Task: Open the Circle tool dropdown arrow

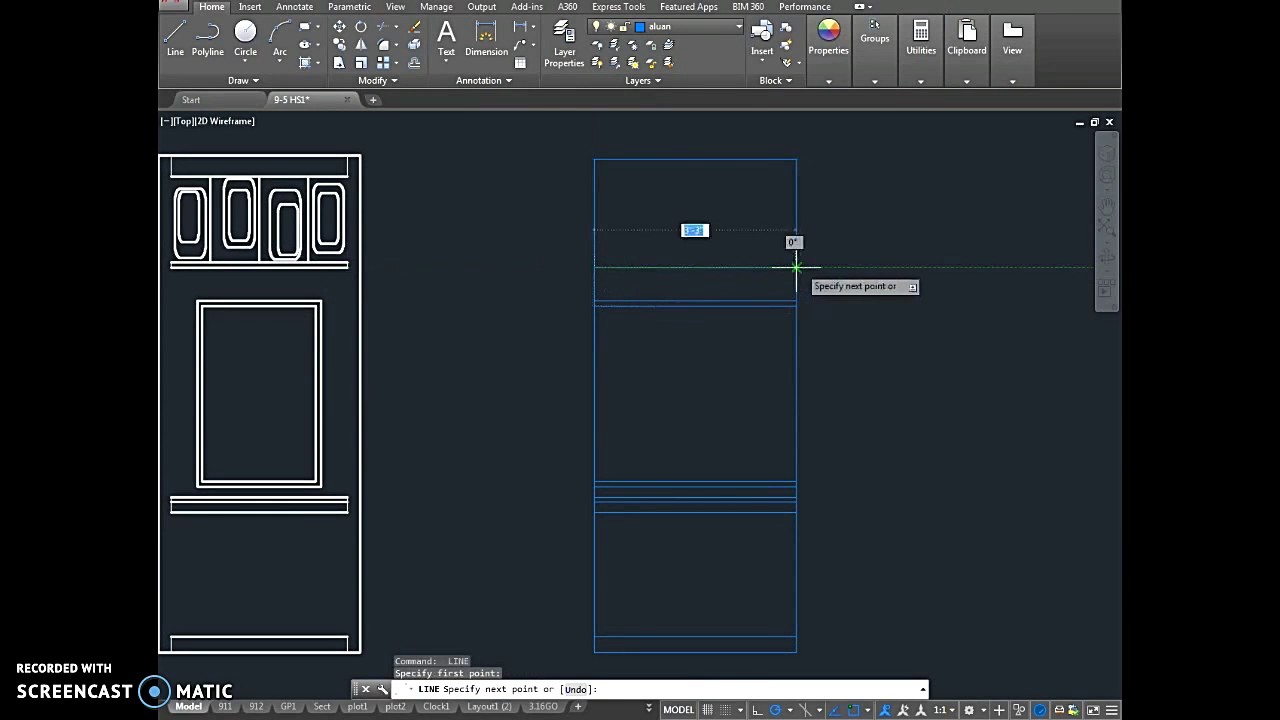Action: (x=245, y=61)
